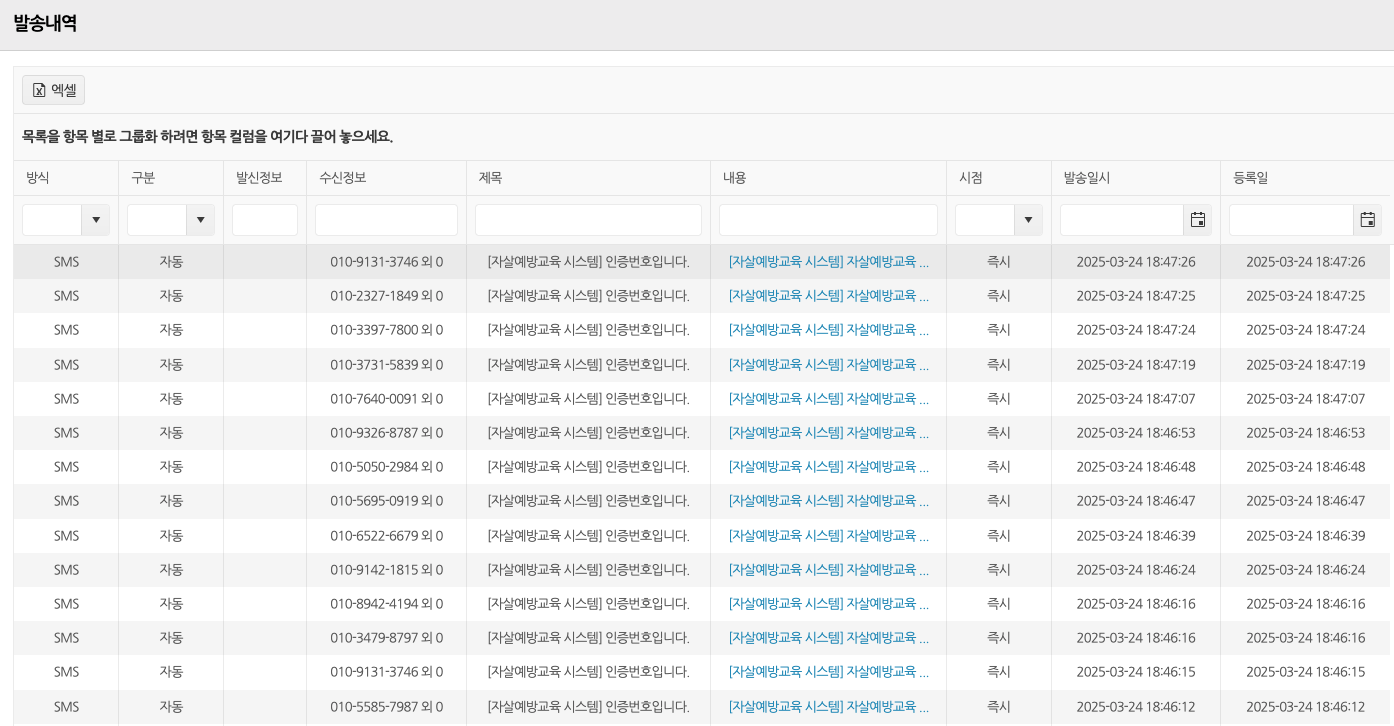Viewport: 1394px width, 726px height.
Task: Open the 등록일 filter calendar picker
Action: (1367, 220)
